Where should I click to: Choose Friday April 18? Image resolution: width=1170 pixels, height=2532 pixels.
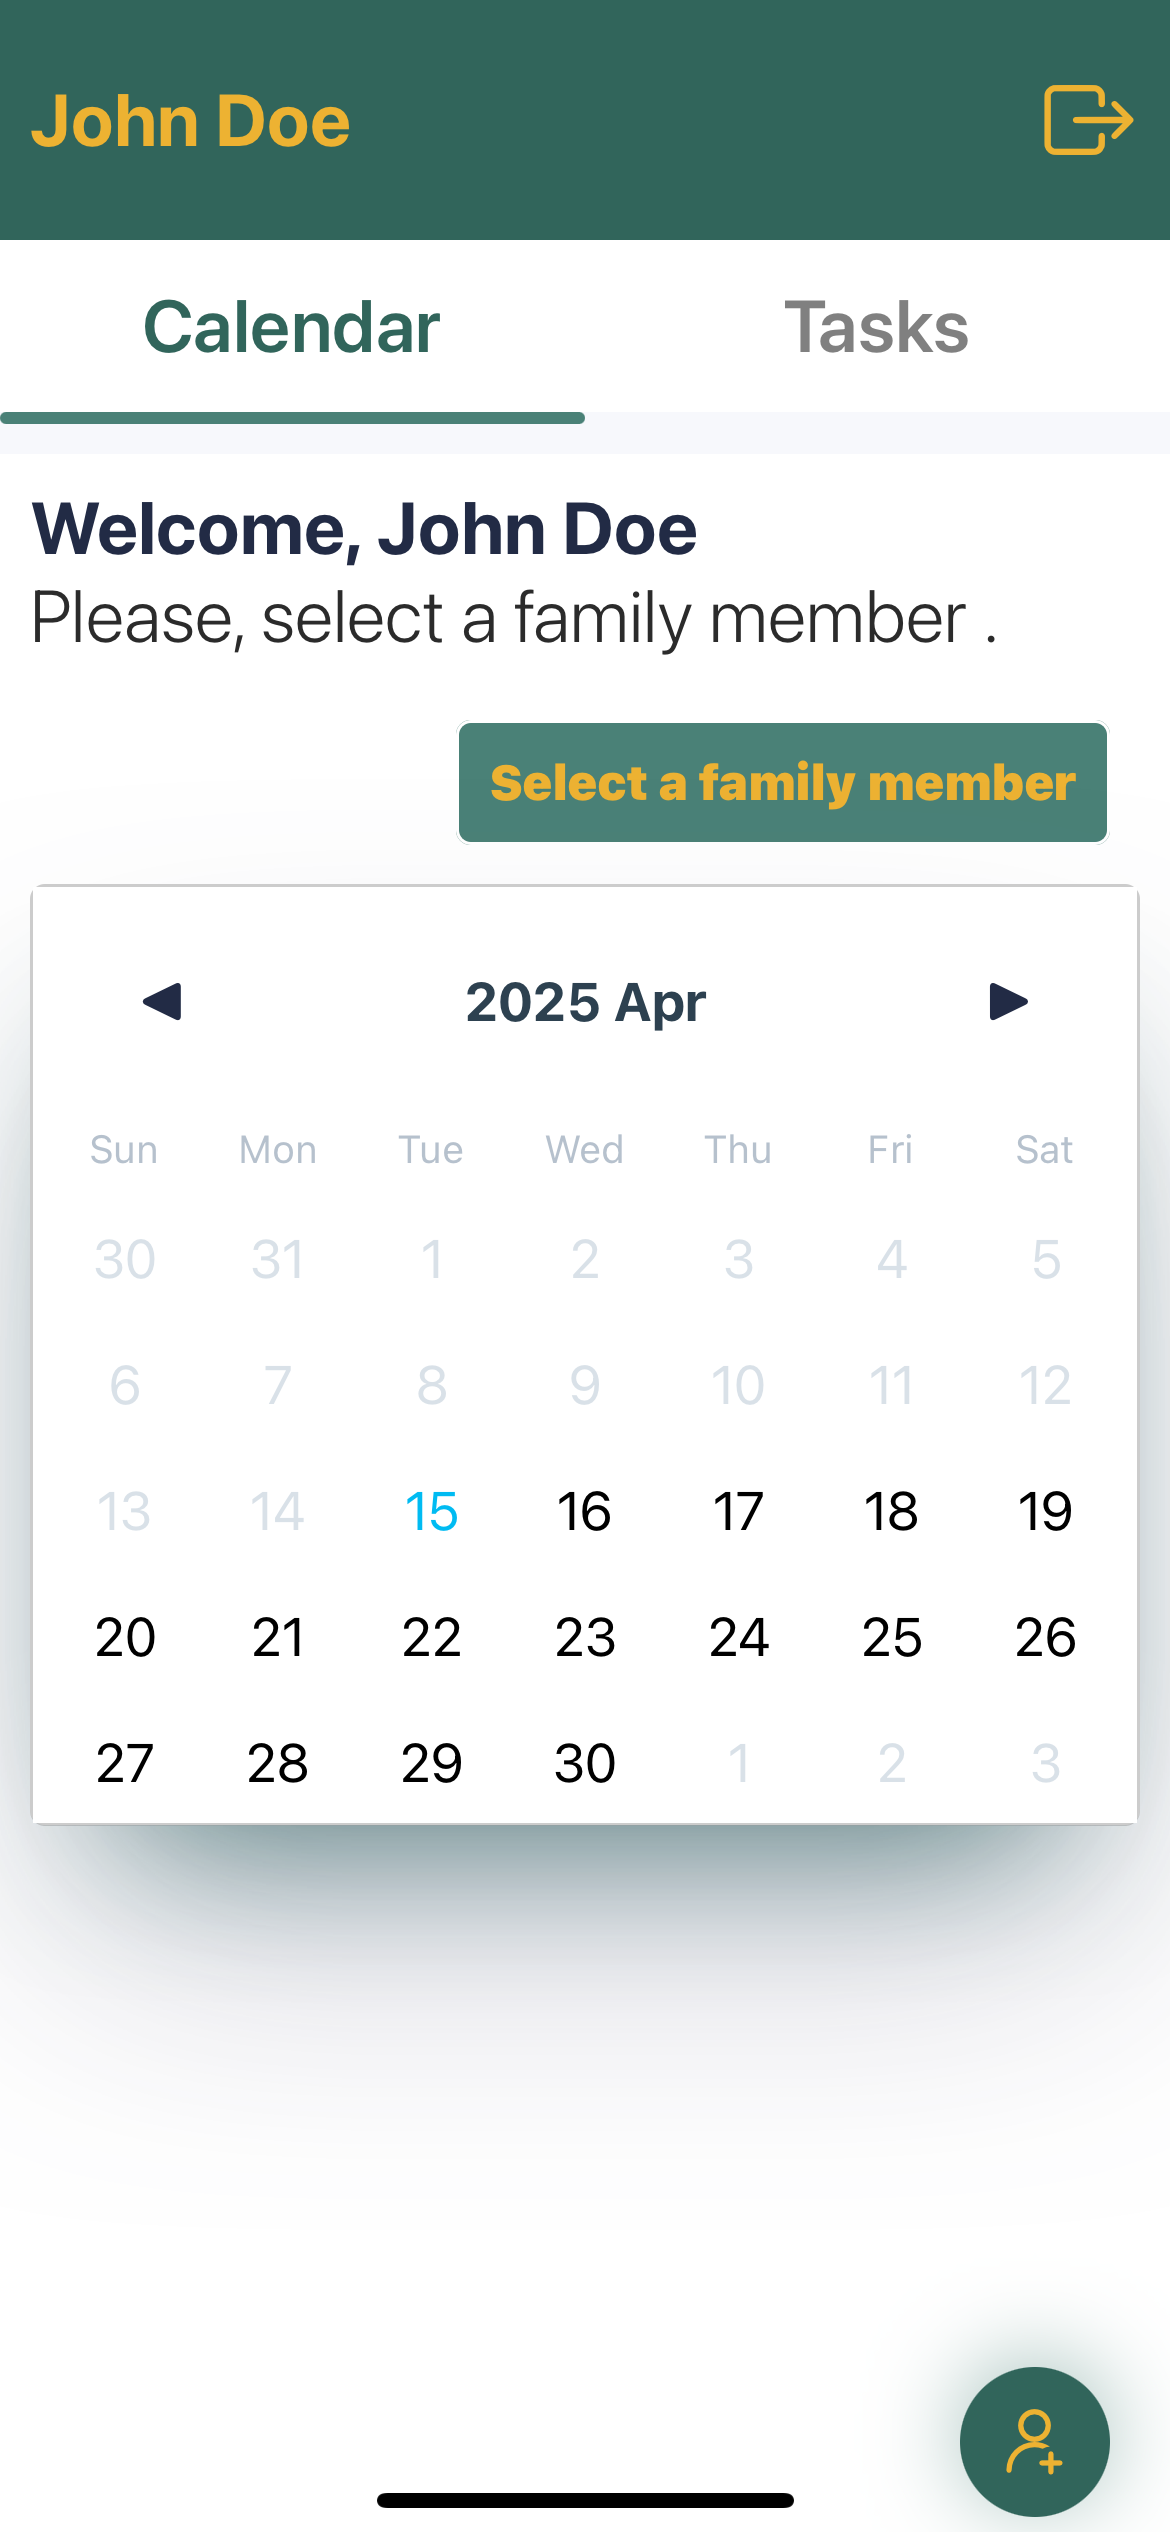(891, 1511)
